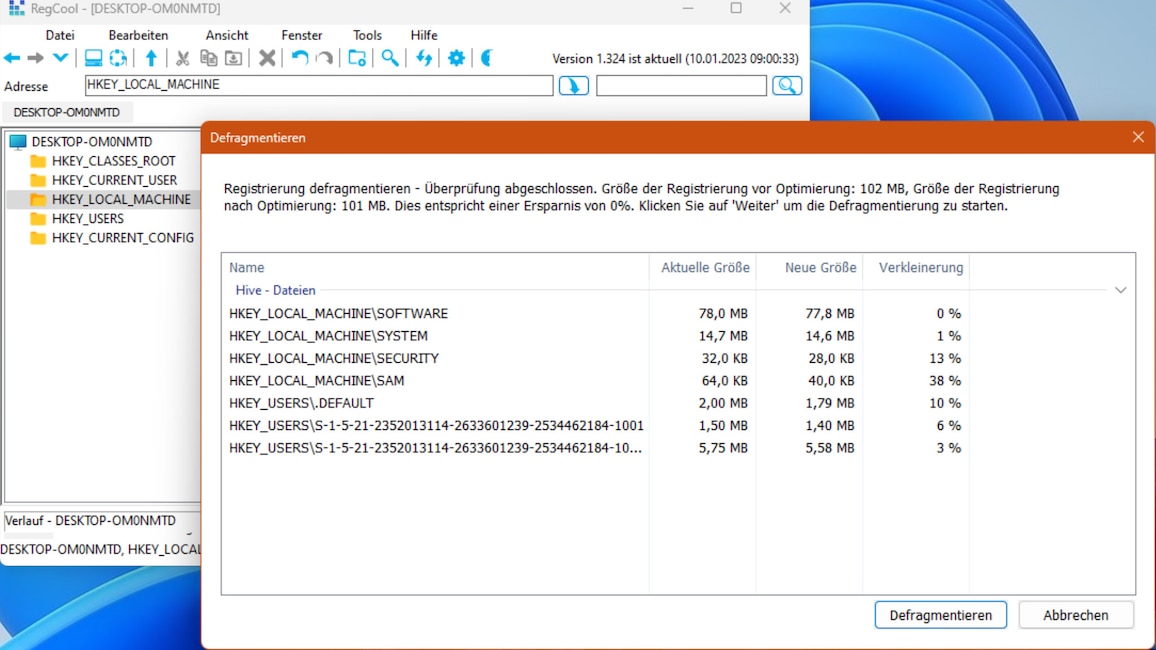This screenshot has width=1156, height=650.
Task: Collapse the Hive - Dateien group chevron
Action: [x=1121, y=290]
